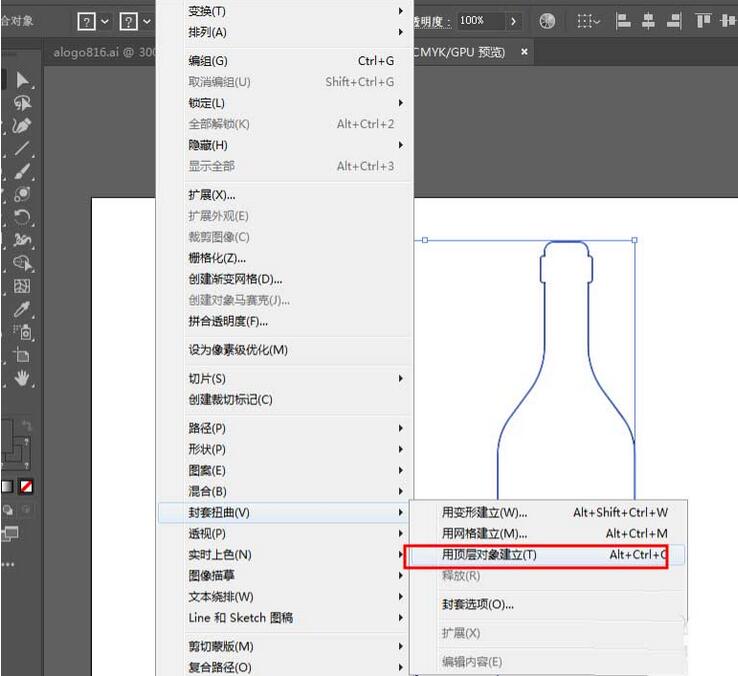Set fill to None swatch
738x676 pixels.
pyautogui.click(x=26, y=486)
